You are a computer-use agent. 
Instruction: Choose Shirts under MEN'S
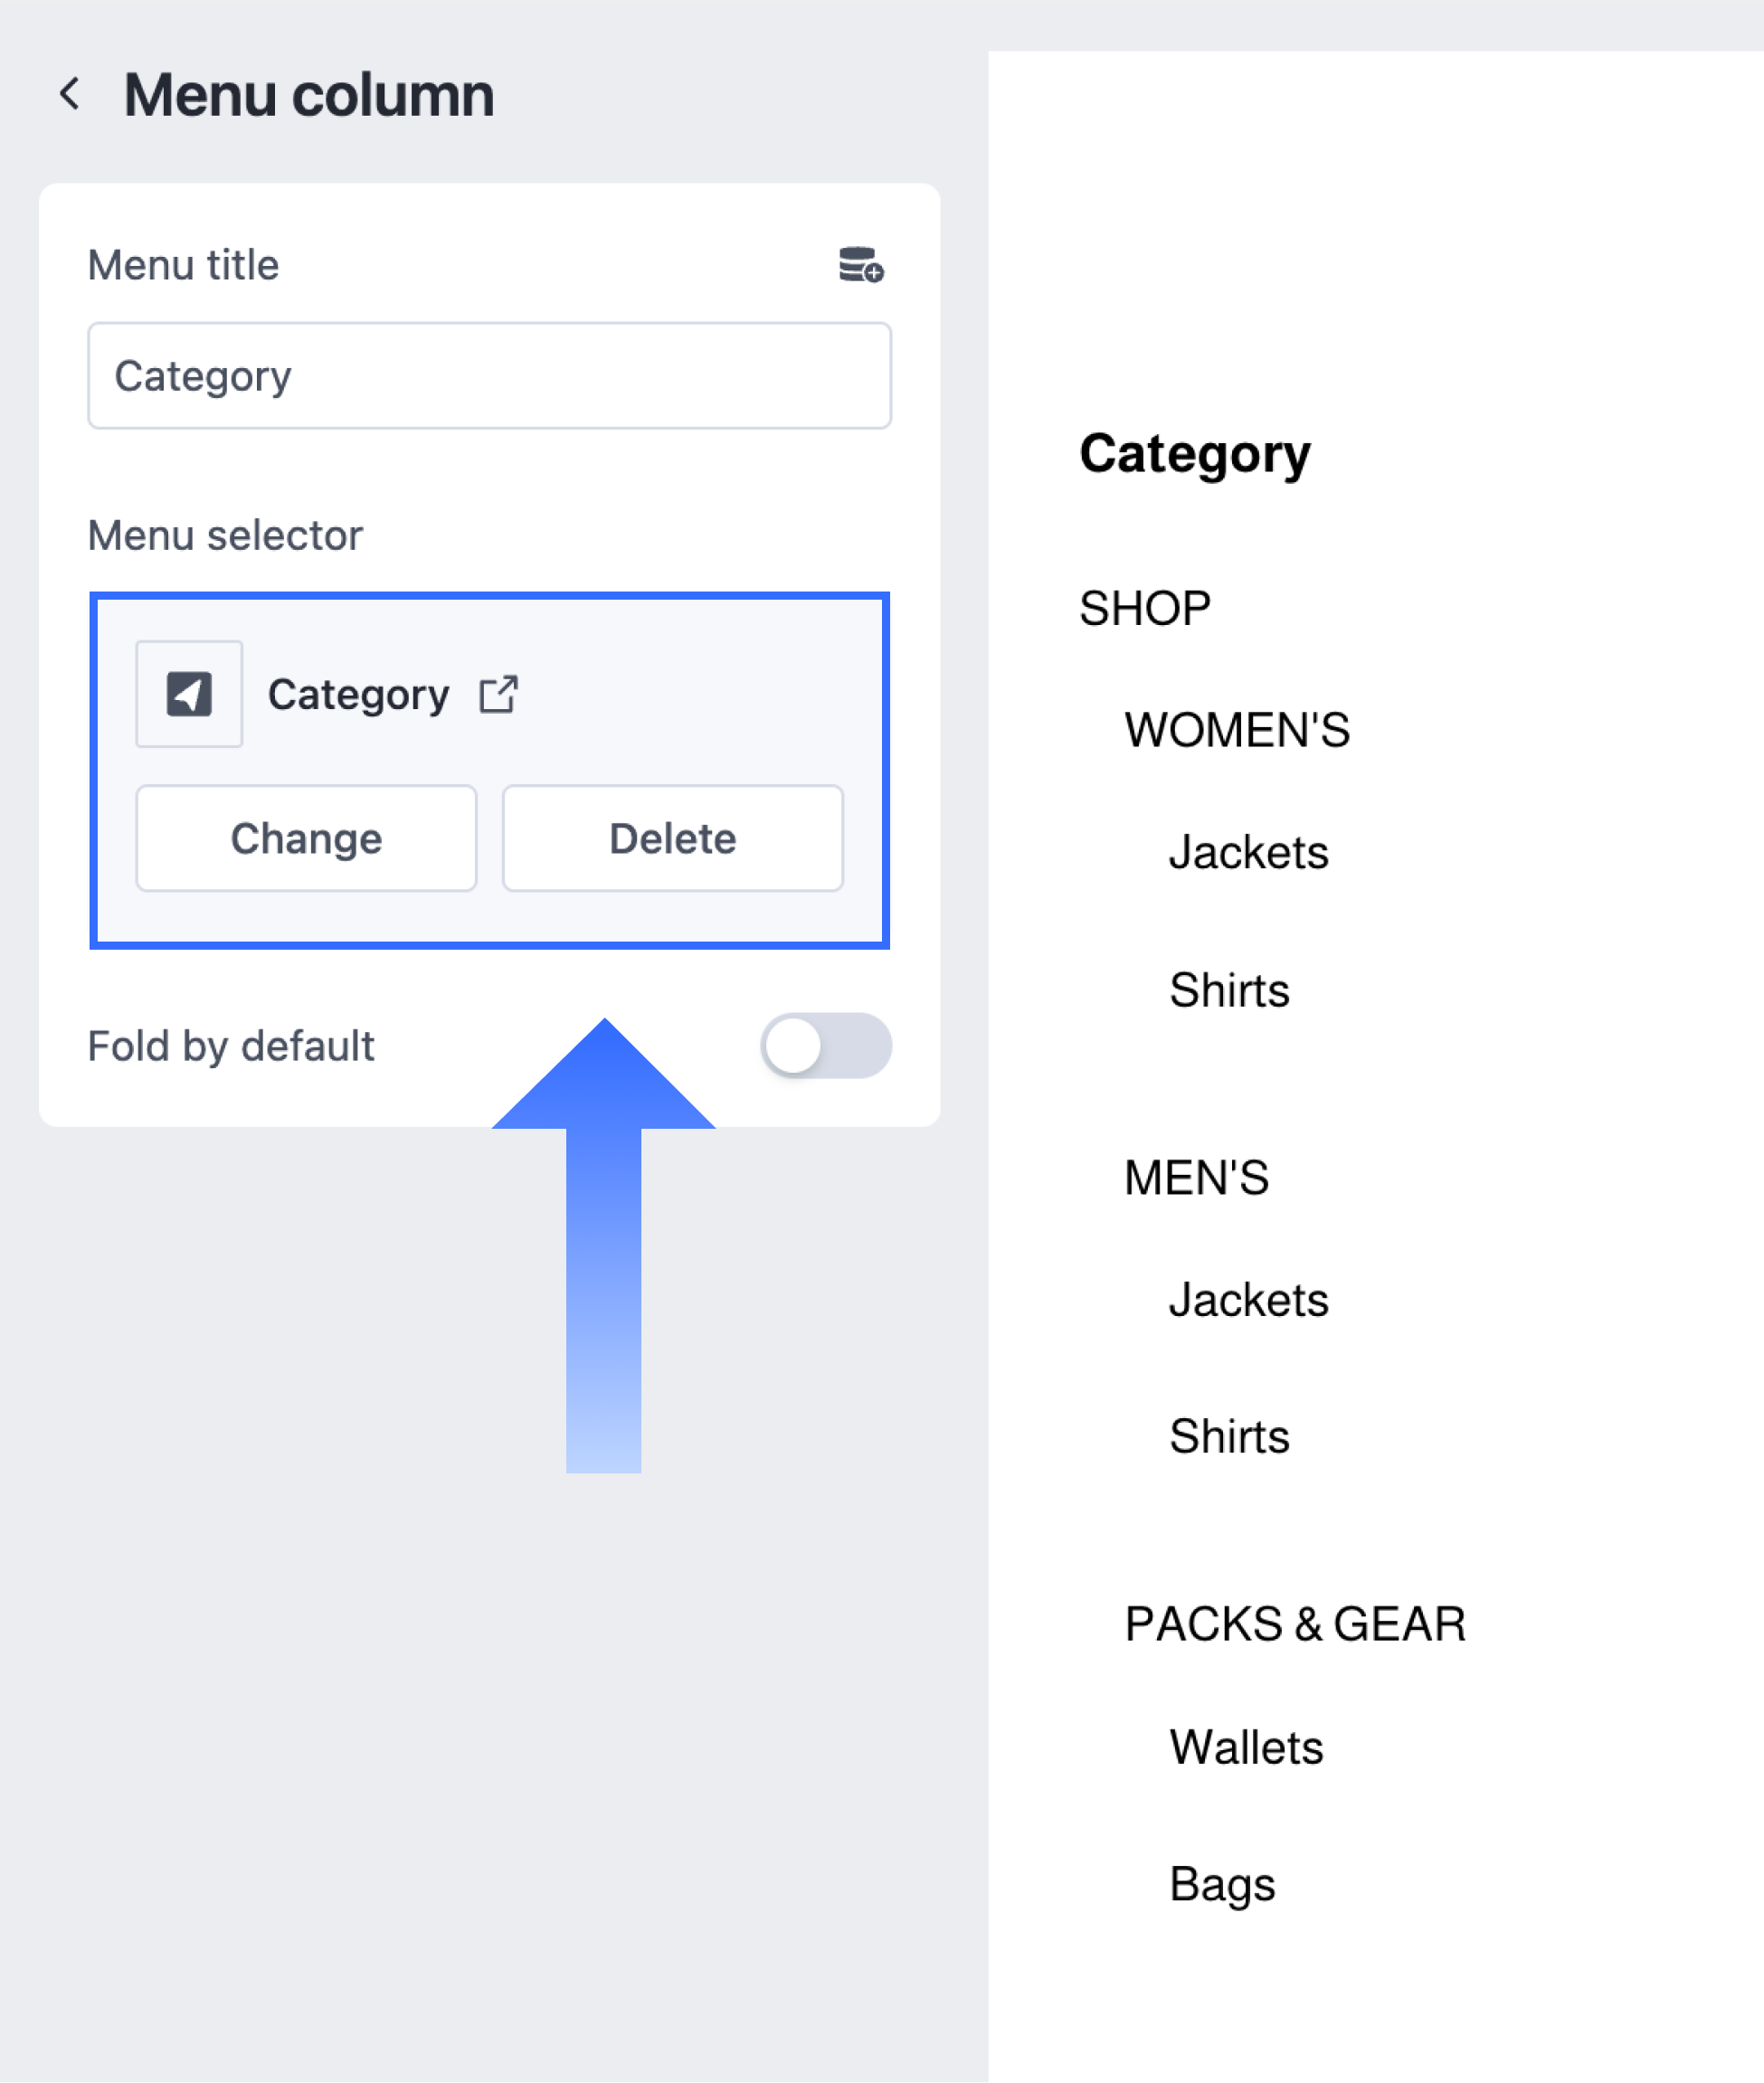coord(1229,1437)
